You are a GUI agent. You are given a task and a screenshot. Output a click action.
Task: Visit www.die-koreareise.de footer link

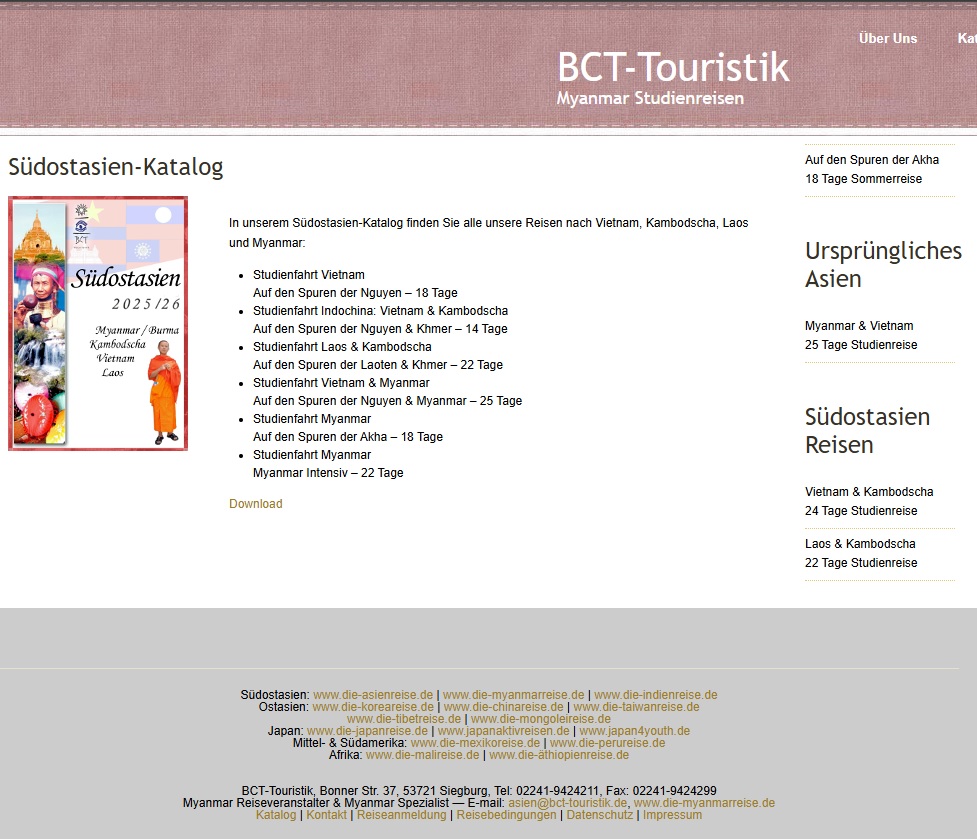coord(373,707)
